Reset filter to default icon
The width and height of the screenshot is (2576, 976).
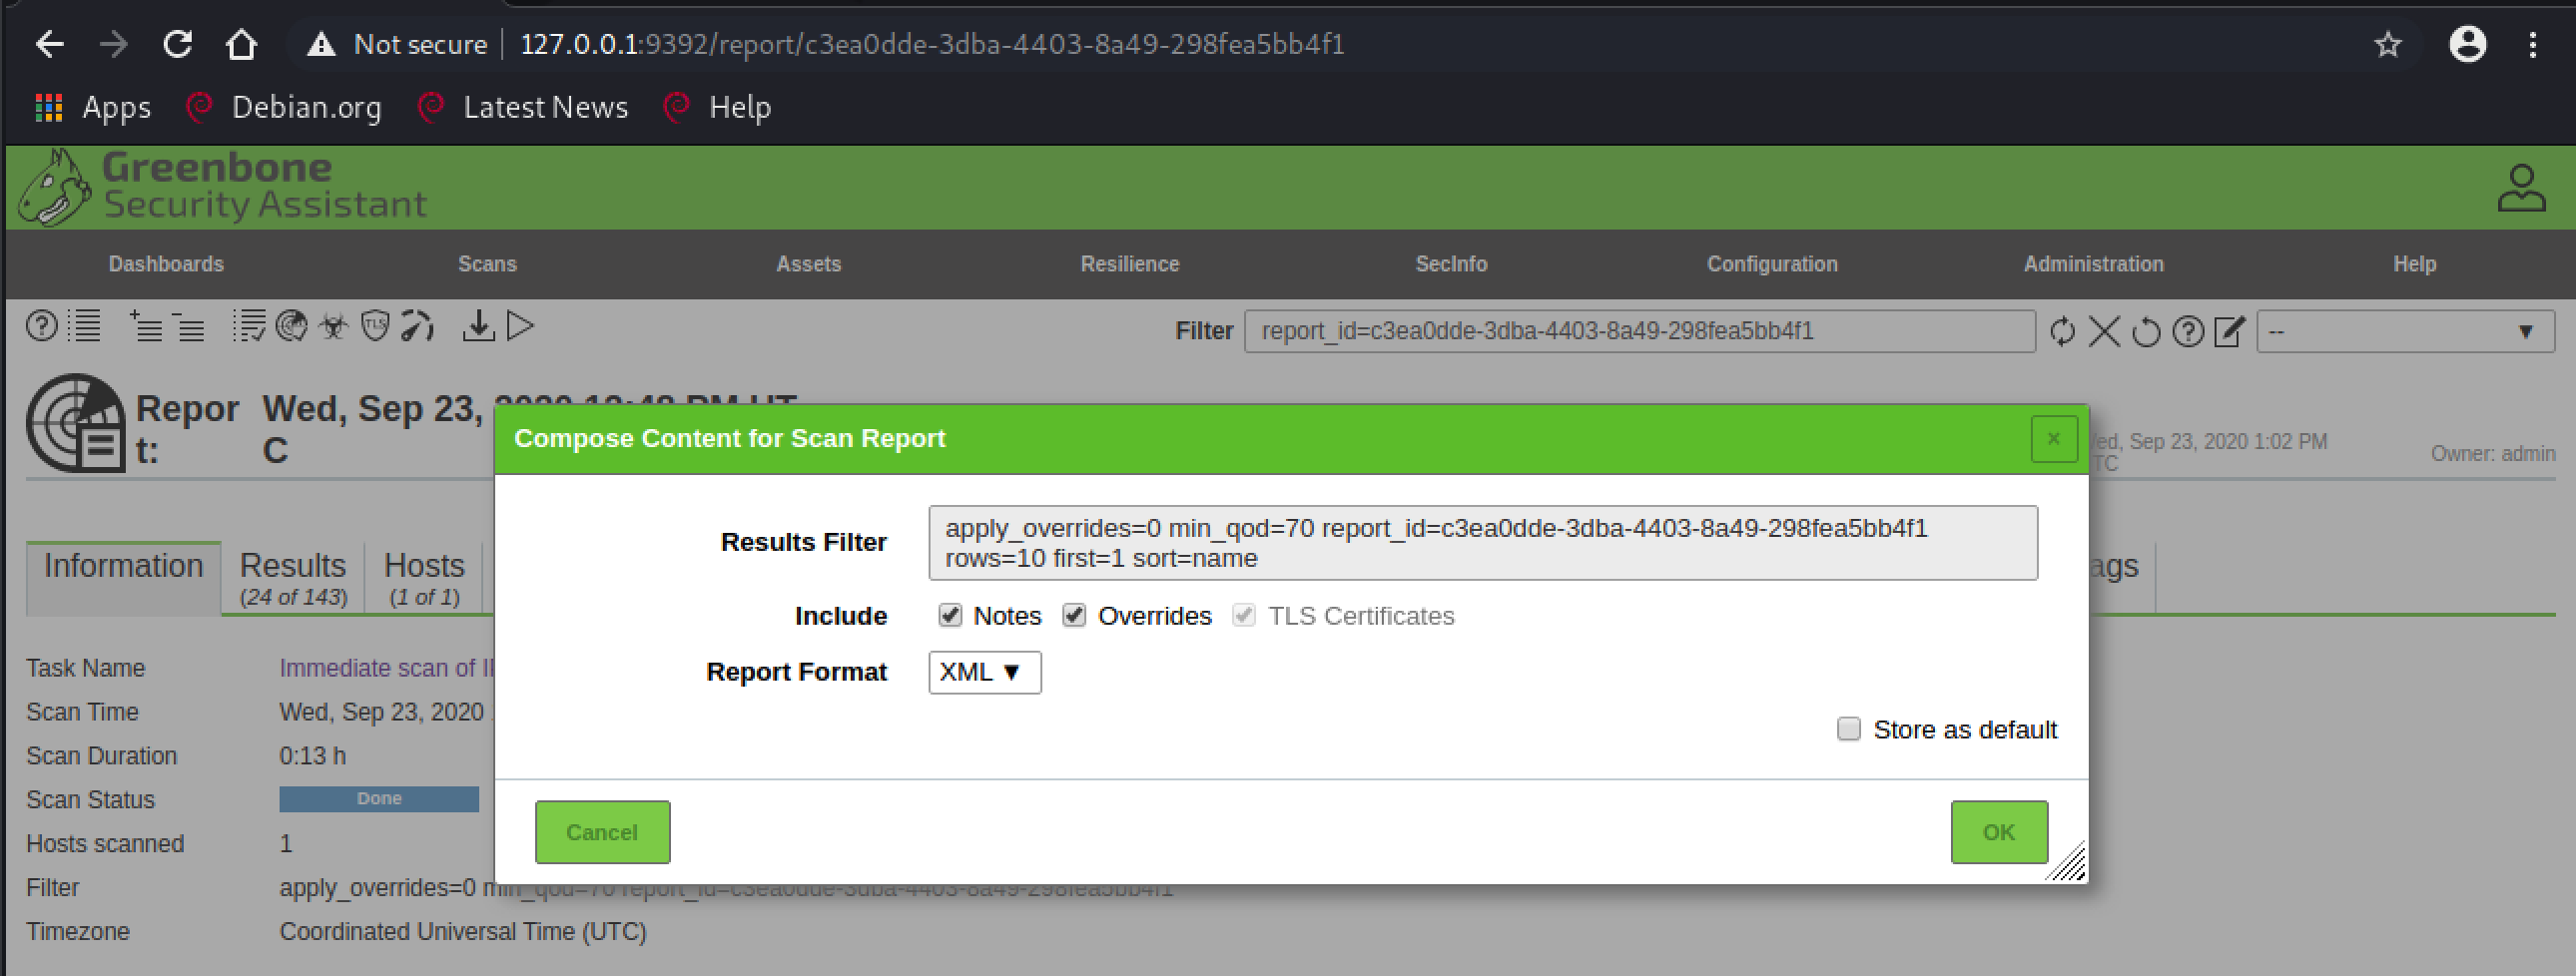[x=2146, y=332]
